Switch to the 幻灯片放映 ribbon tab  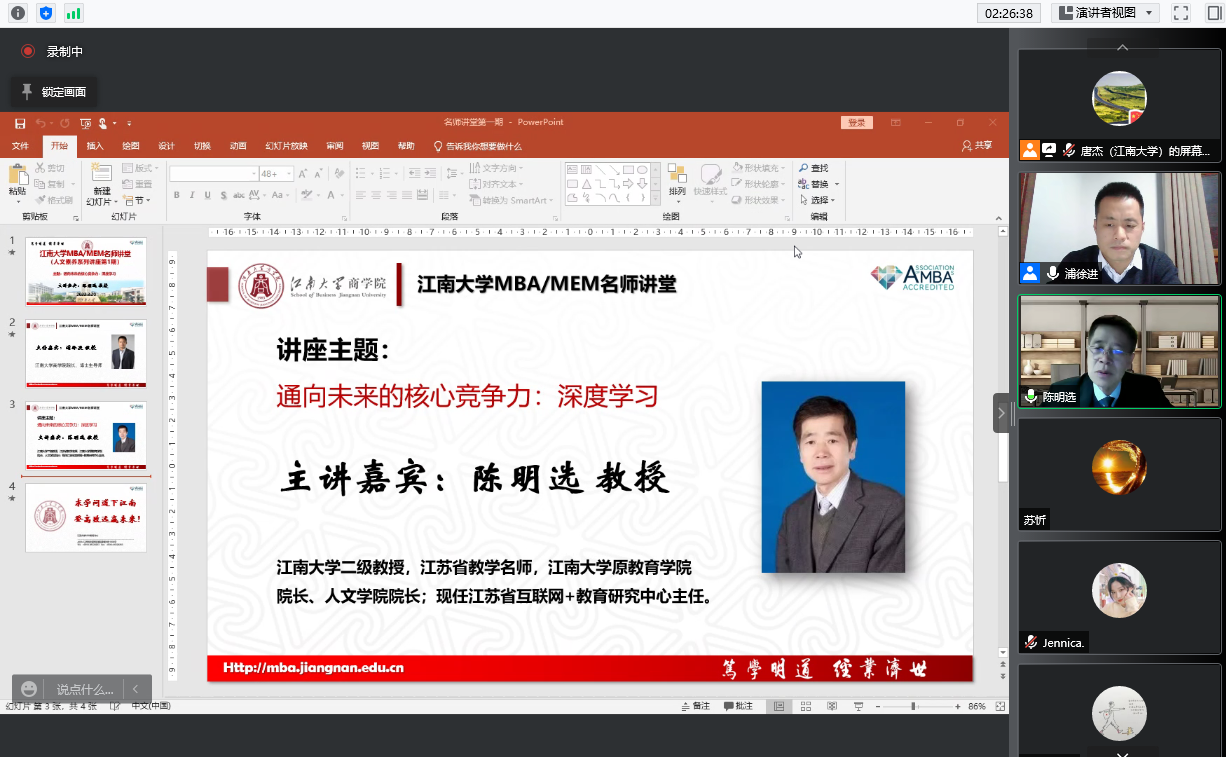pos(286,146)
